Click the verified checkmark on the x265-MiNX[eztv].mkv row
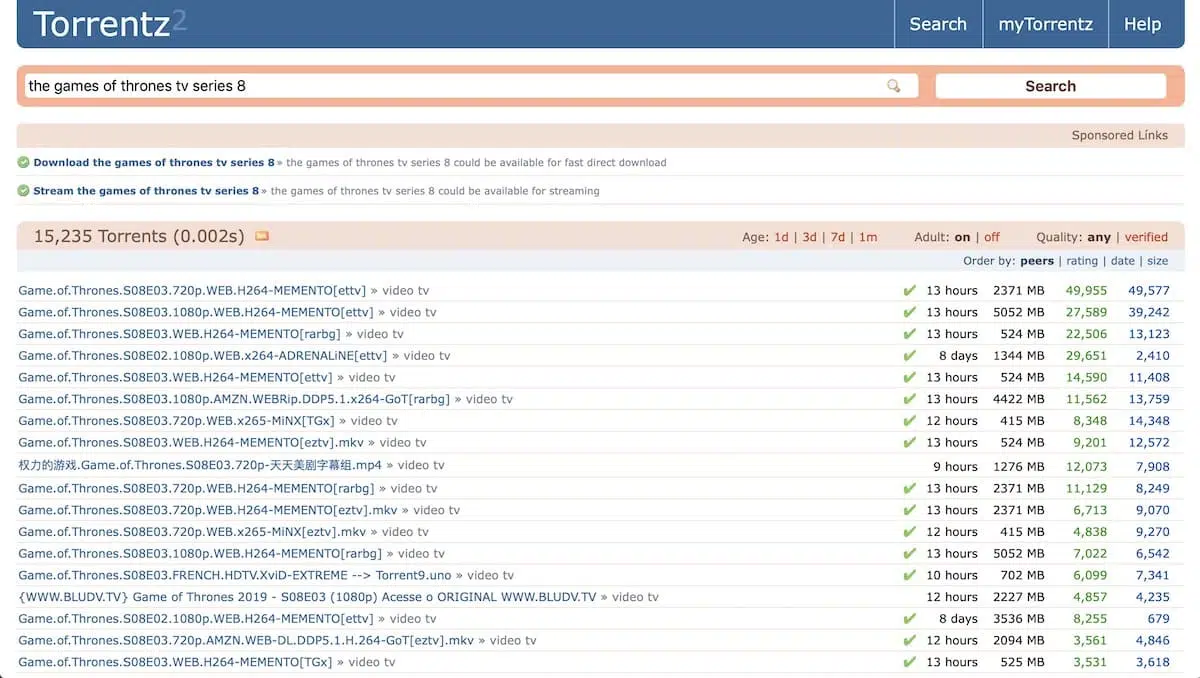The image size is (1200, 678). [909, 532]
